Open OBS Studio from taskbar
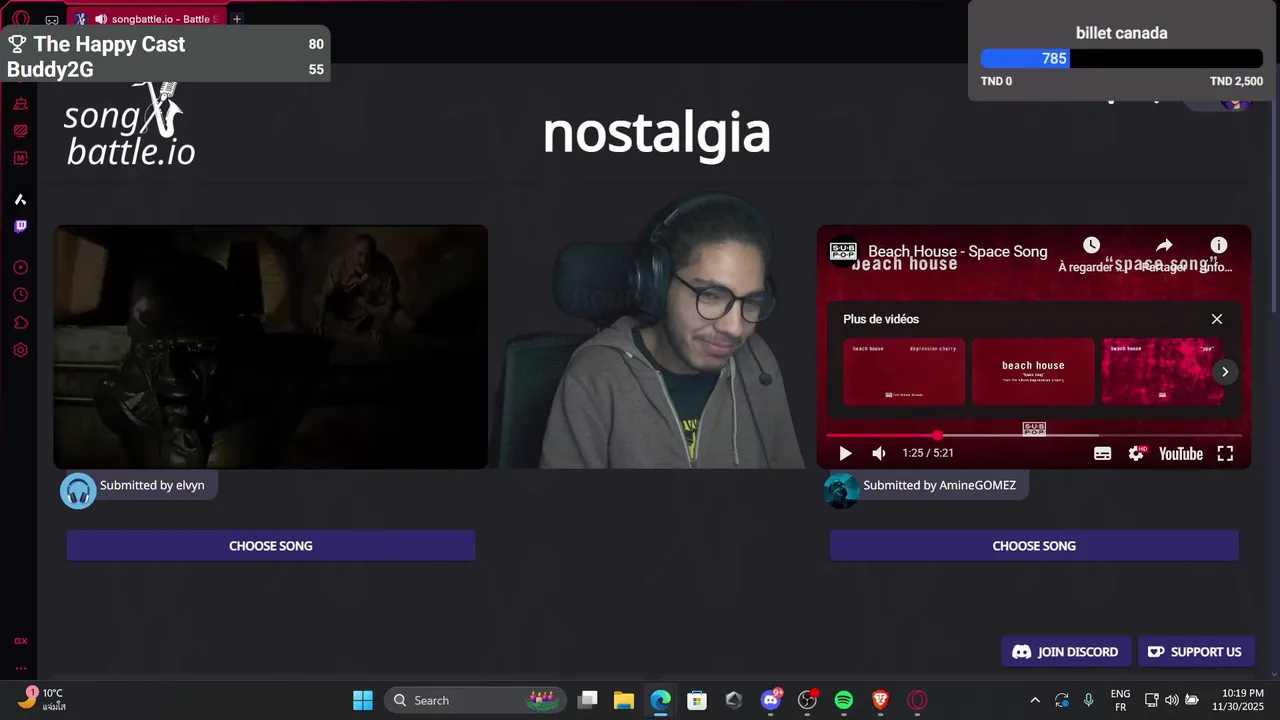Image resolution: width=1280 pixels, height=720 pixels. point(807,700)
